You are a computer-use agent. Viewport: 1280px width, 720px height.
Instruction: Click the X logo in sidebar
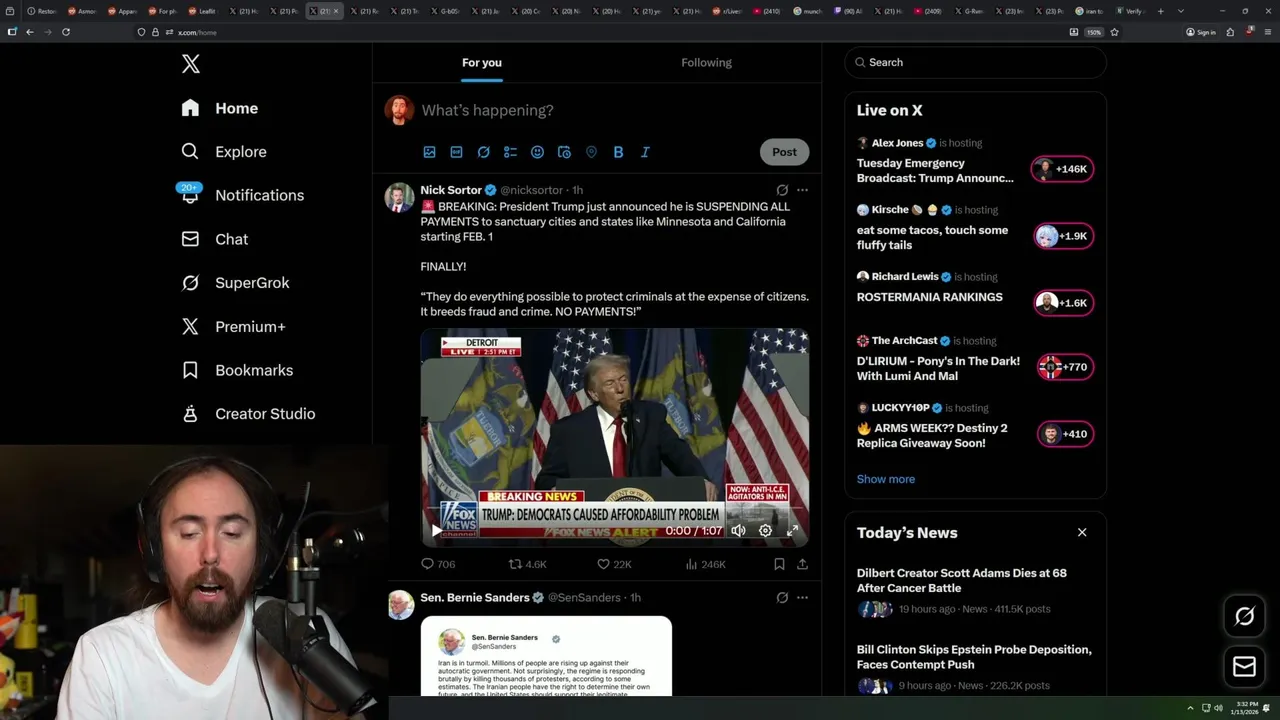click(x=191, y=64)
